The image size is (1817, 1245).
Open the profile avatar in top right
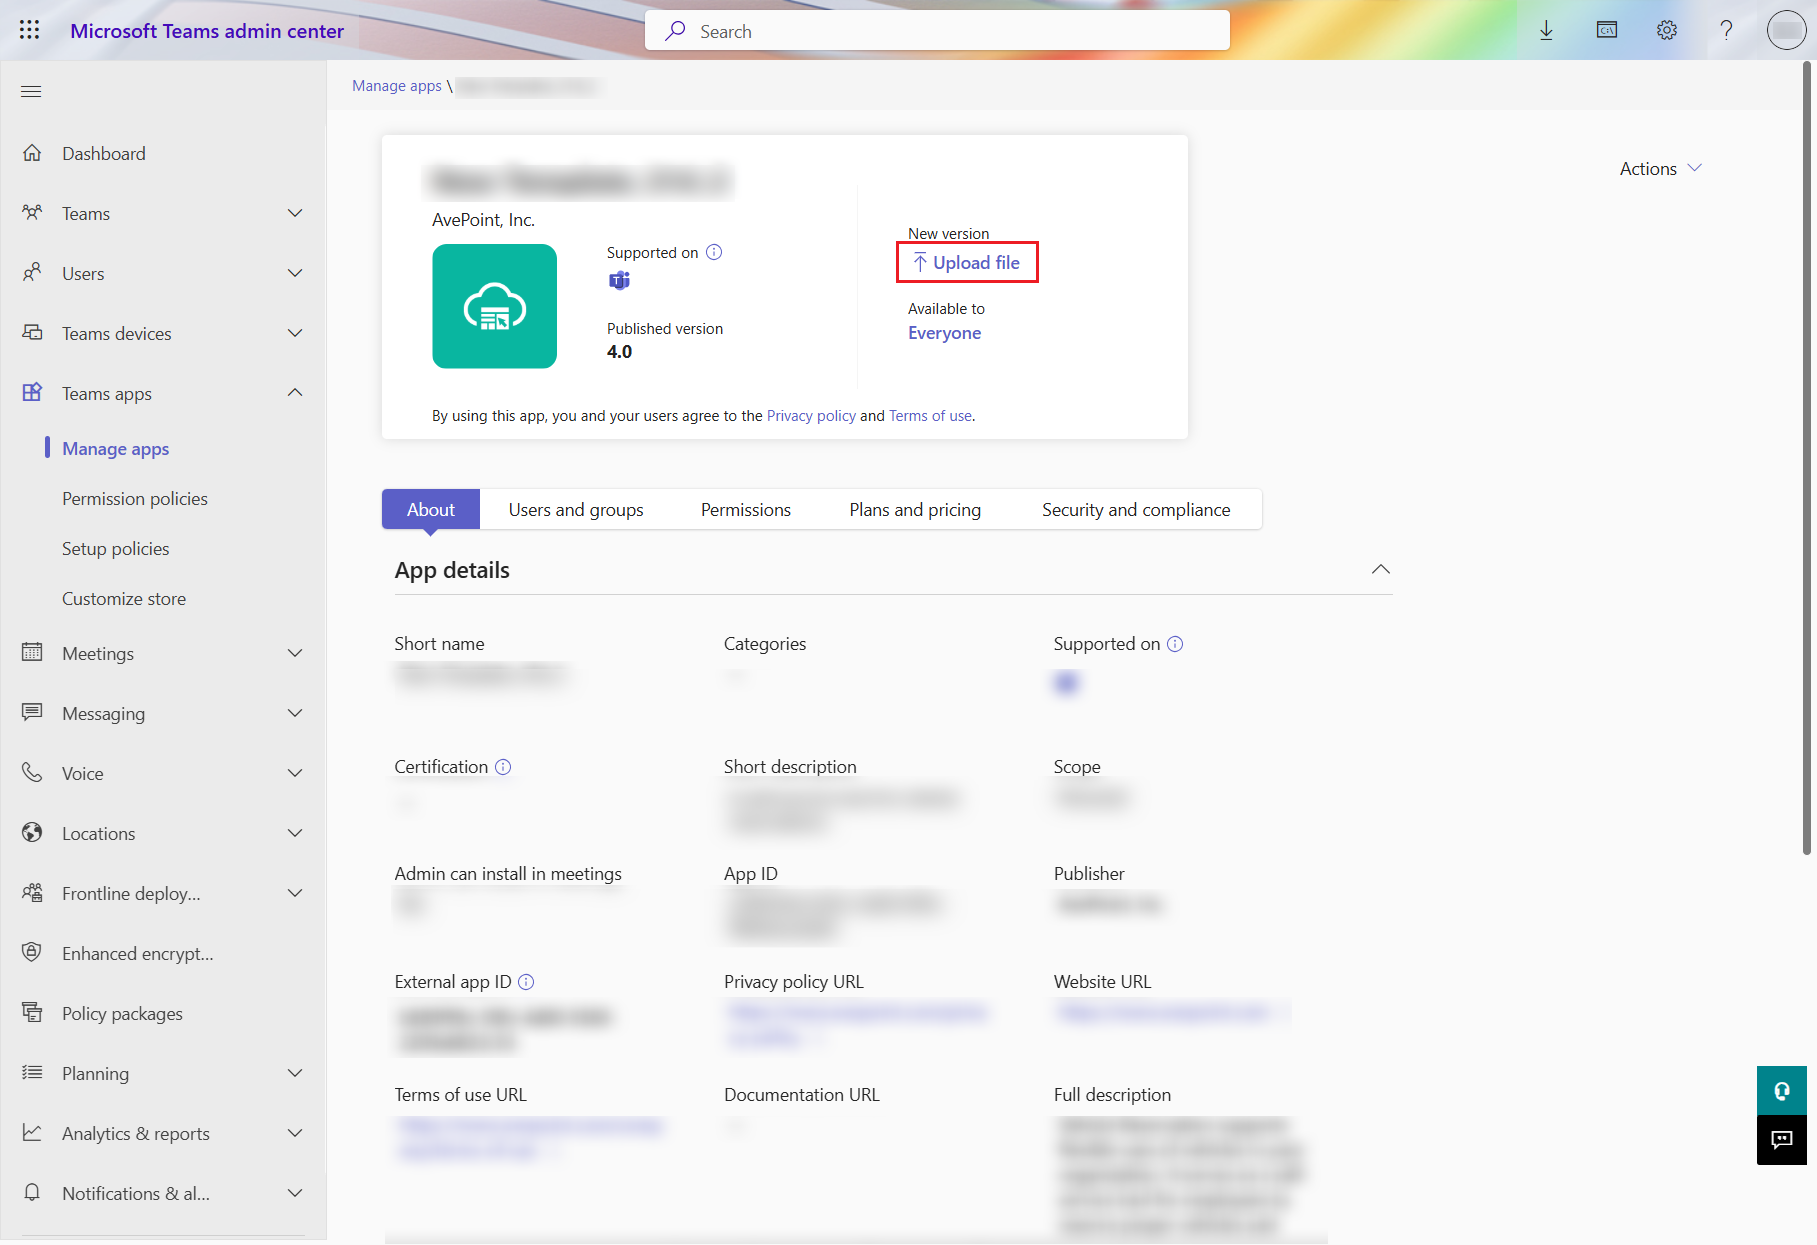pyautogui.click(x=1786, y=30)
